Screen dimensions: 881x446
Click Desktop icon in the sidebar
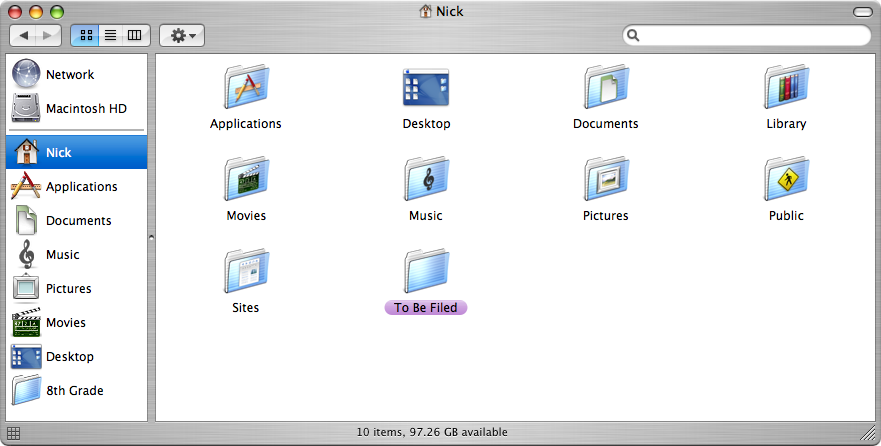[x=26, y=357]
